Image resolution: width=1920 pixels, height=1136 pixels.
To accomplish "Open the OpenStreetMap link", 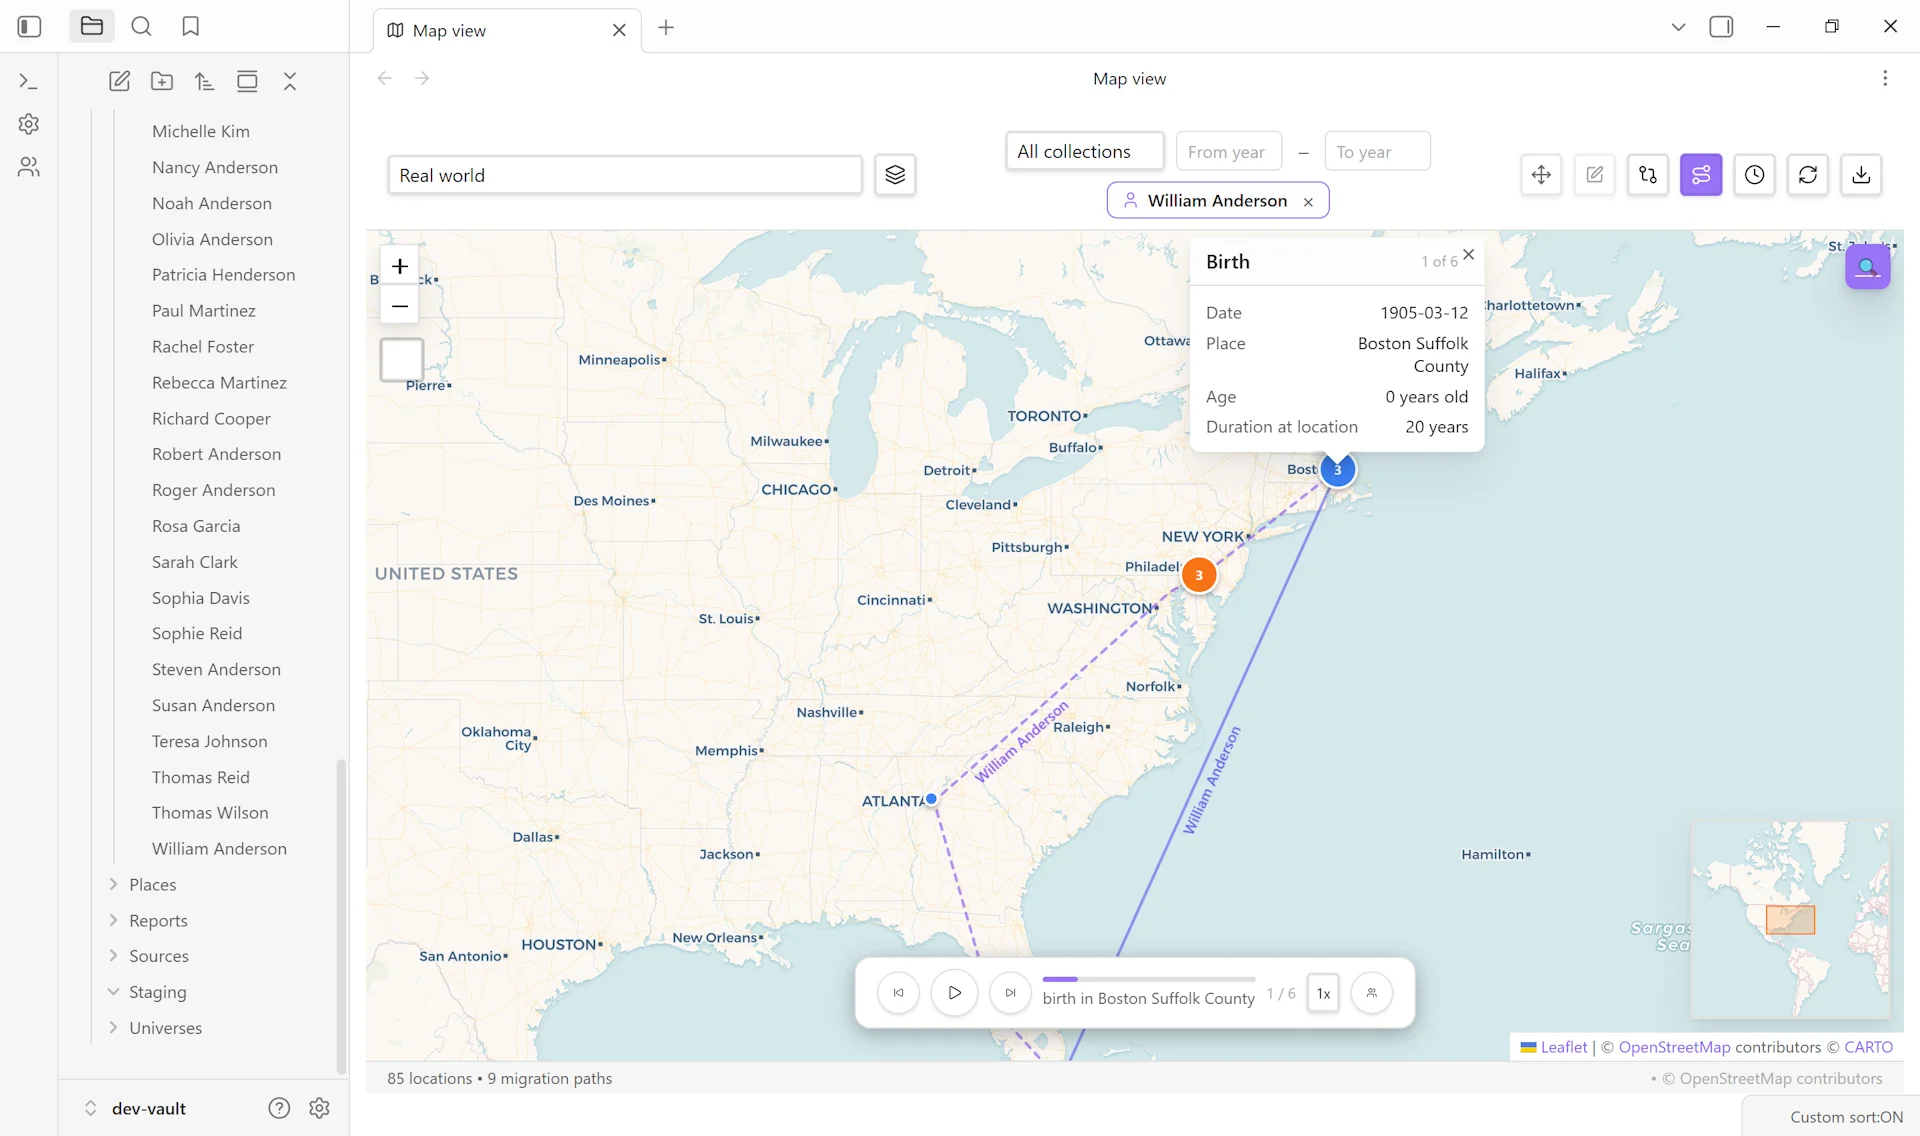I will point(1674,1047).
